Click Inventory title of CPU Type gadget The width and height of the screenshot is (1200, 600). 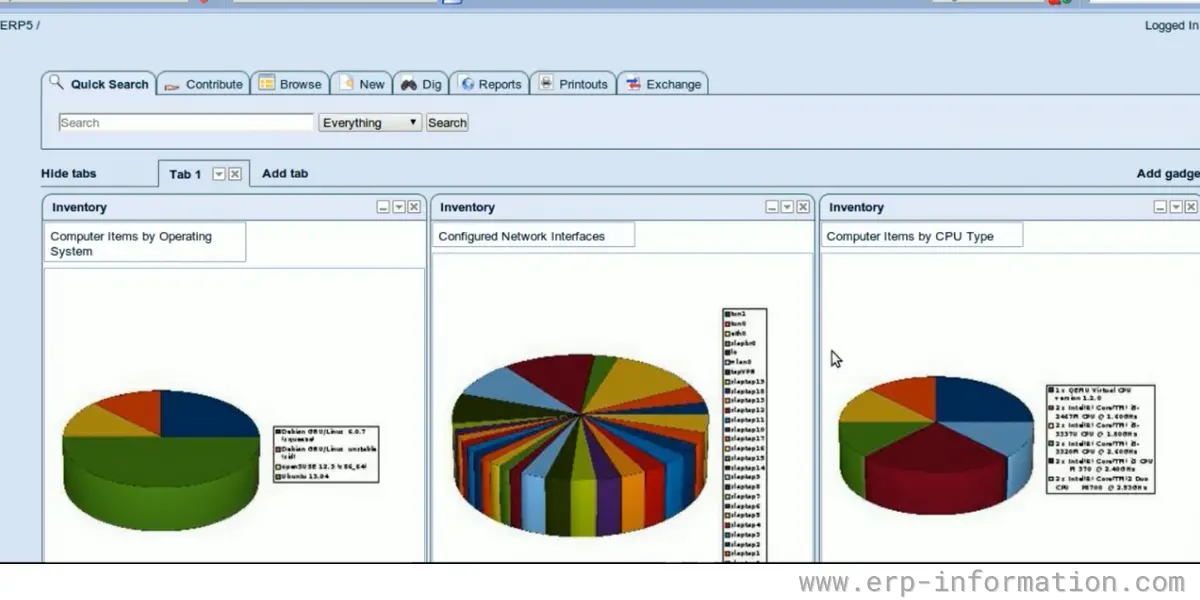856,207
